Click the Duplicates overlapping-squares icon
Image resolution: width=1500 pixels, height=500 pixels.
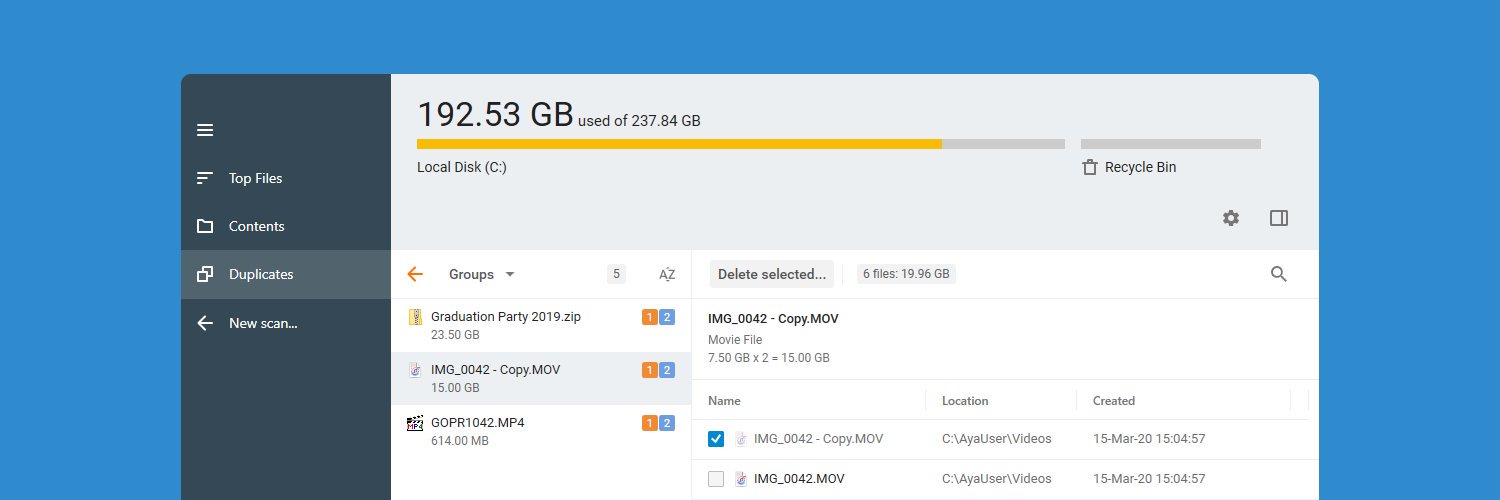pos(205,274)
